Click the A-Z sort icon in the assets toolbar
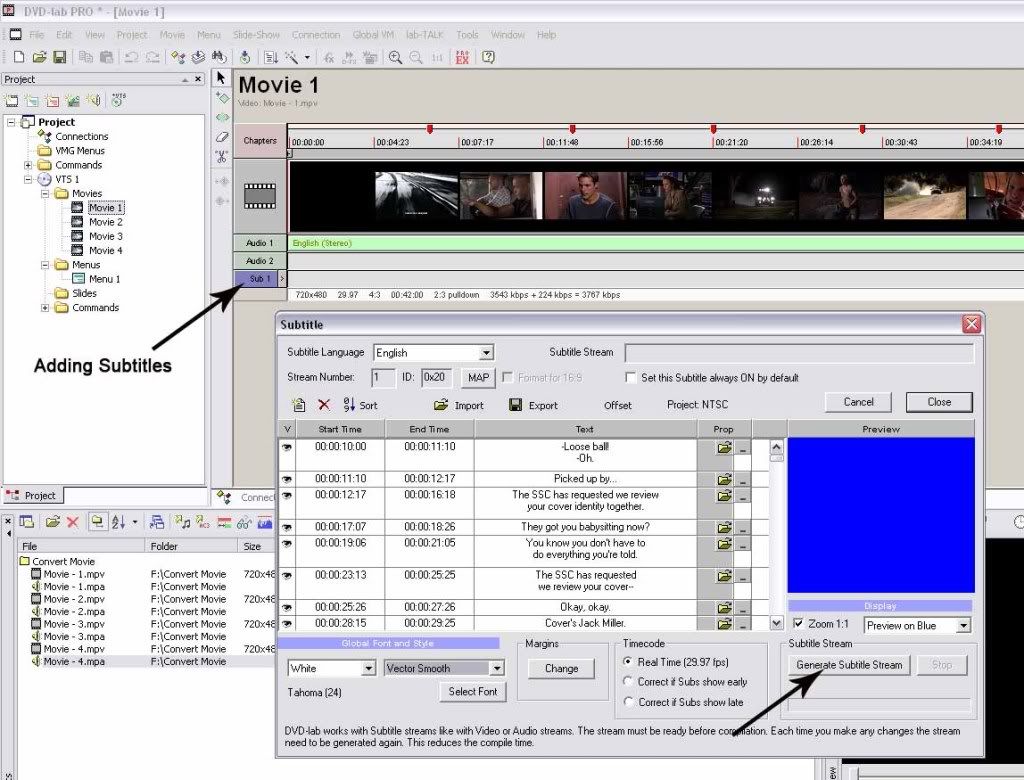This screenshot has width=1024, height=780. [x=118, y=522]
